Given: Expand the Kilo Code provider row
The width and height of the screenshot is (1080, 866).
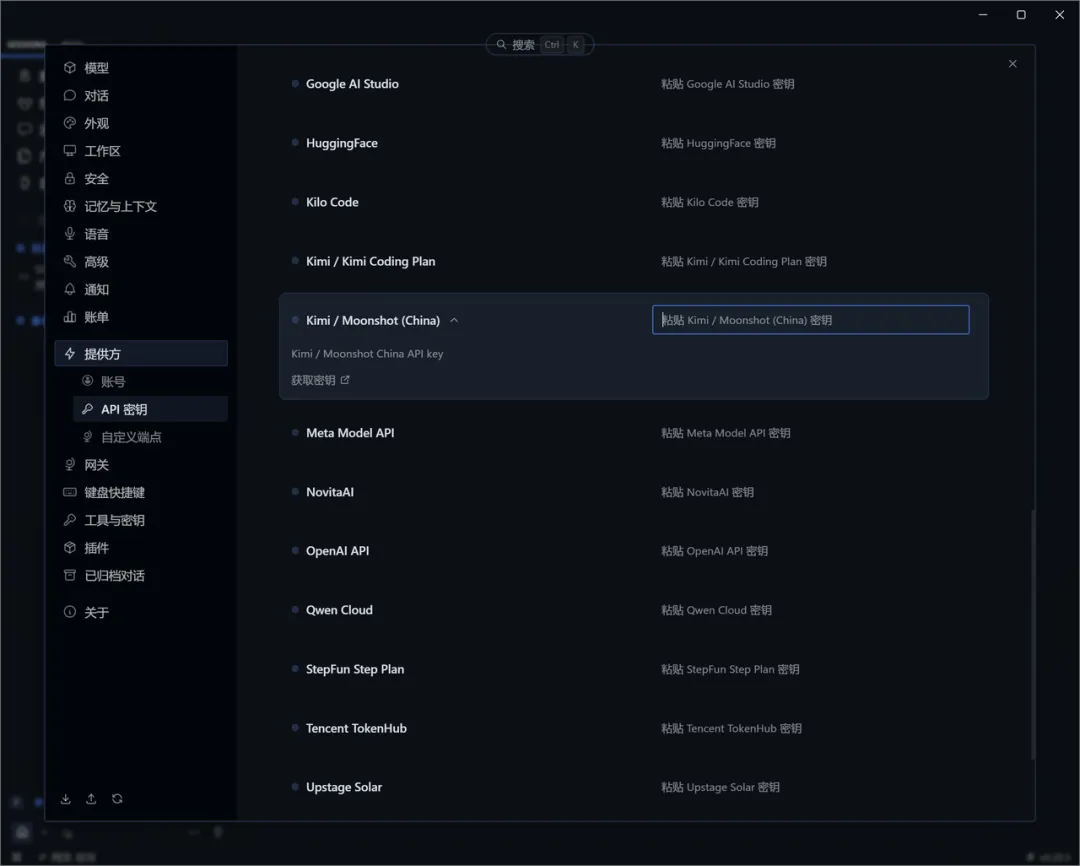Looking at the screenshot, I should tap(332, 203).
